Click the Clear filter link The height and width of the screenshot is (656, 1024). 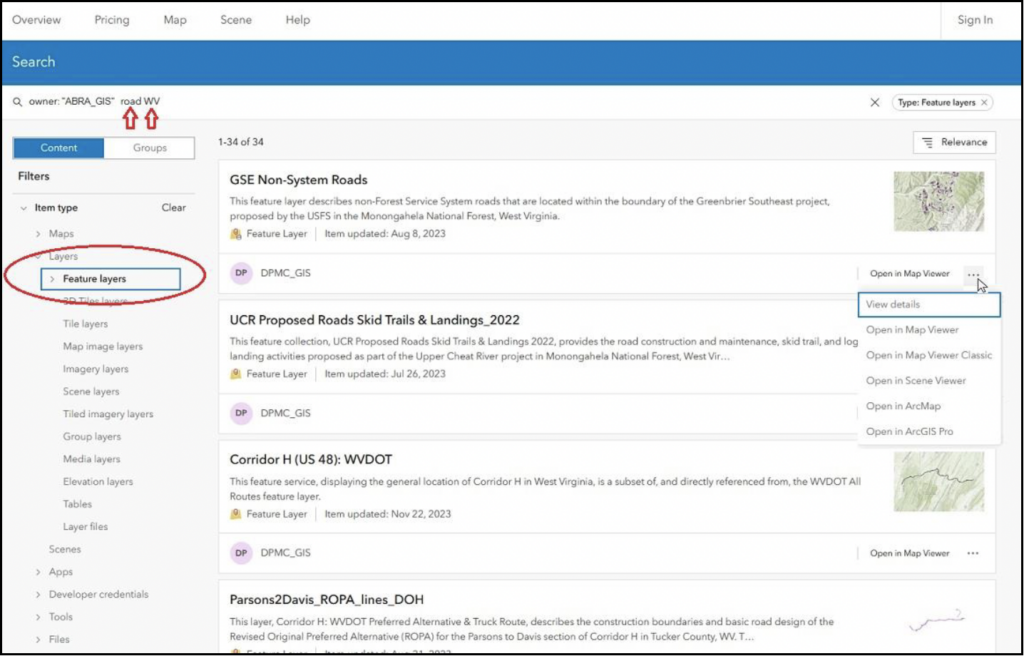[173, 208]
